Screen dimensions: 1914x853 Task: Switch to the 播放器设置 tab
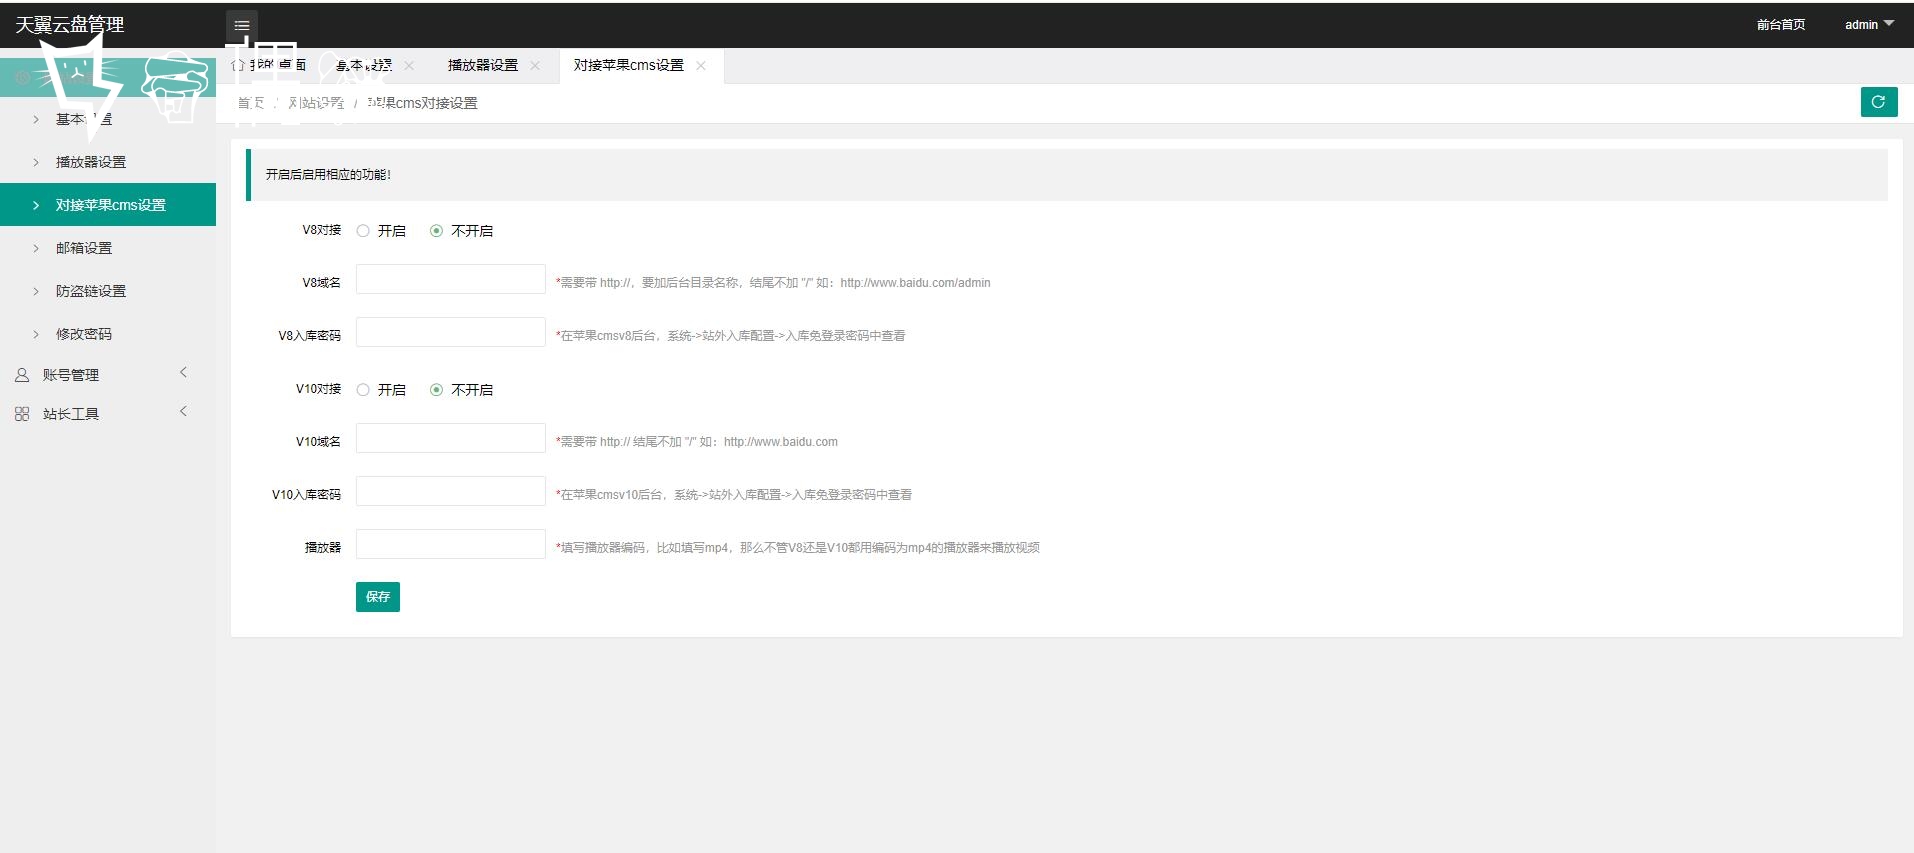(483, 66)
